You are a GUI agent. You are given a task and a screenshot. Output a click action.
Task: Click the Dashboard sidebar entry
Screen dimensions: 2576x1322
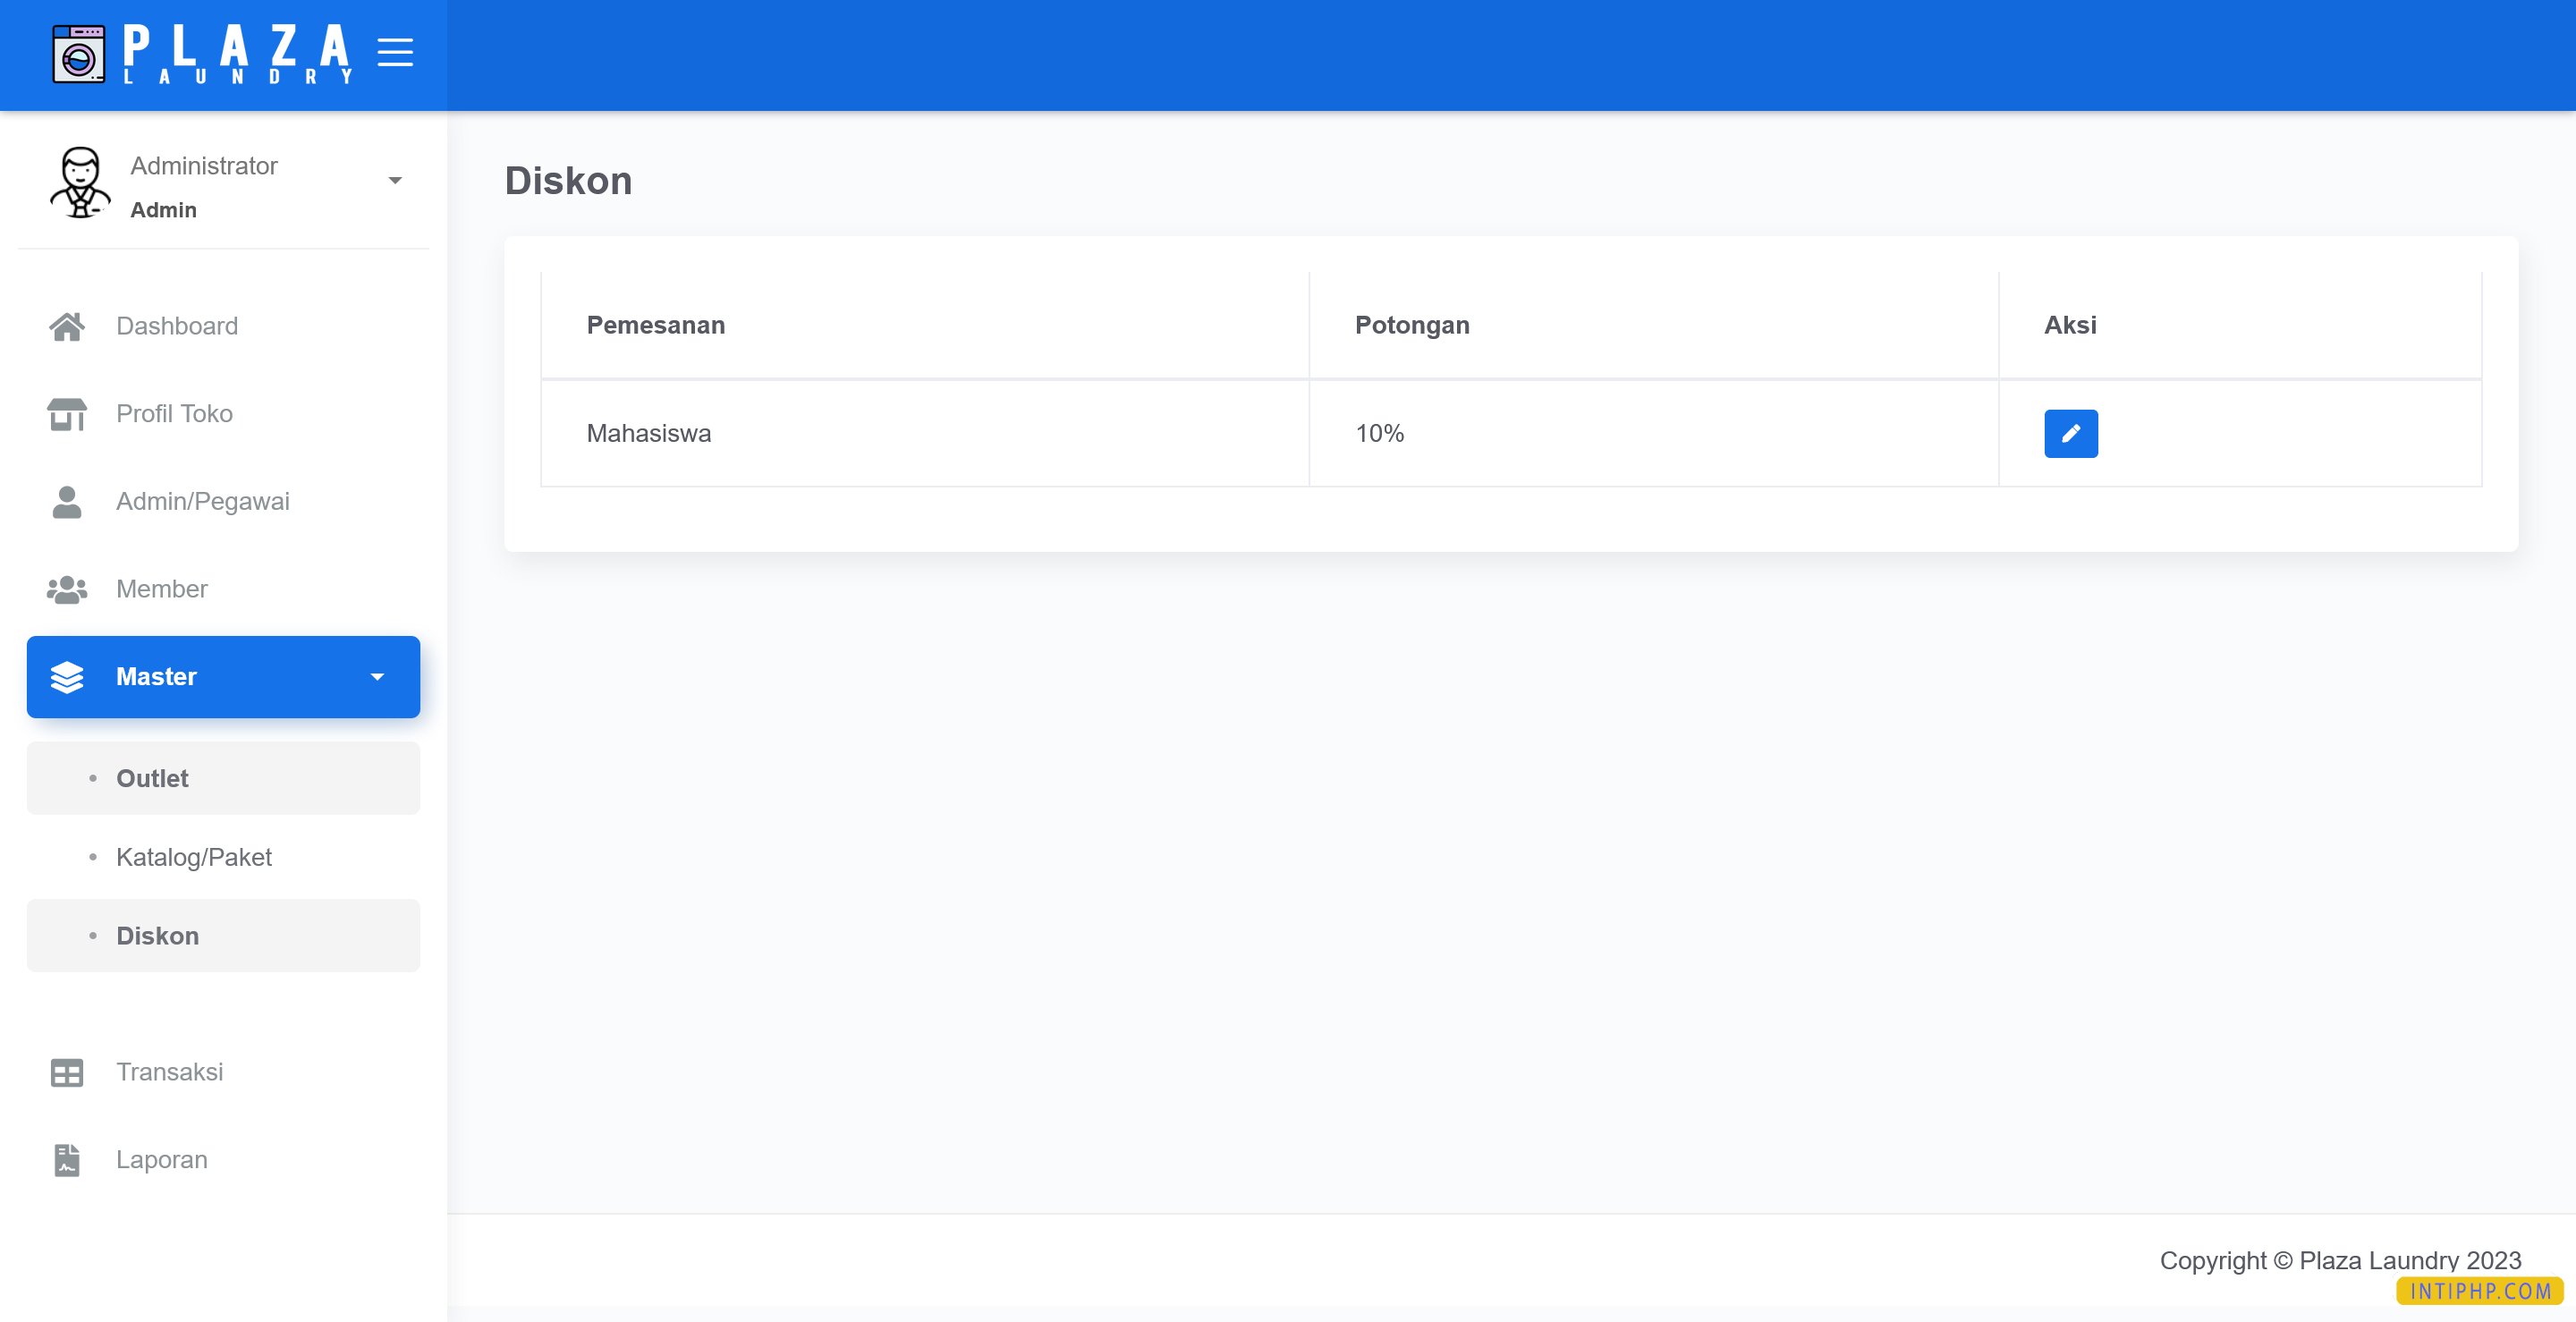point(177,325)
